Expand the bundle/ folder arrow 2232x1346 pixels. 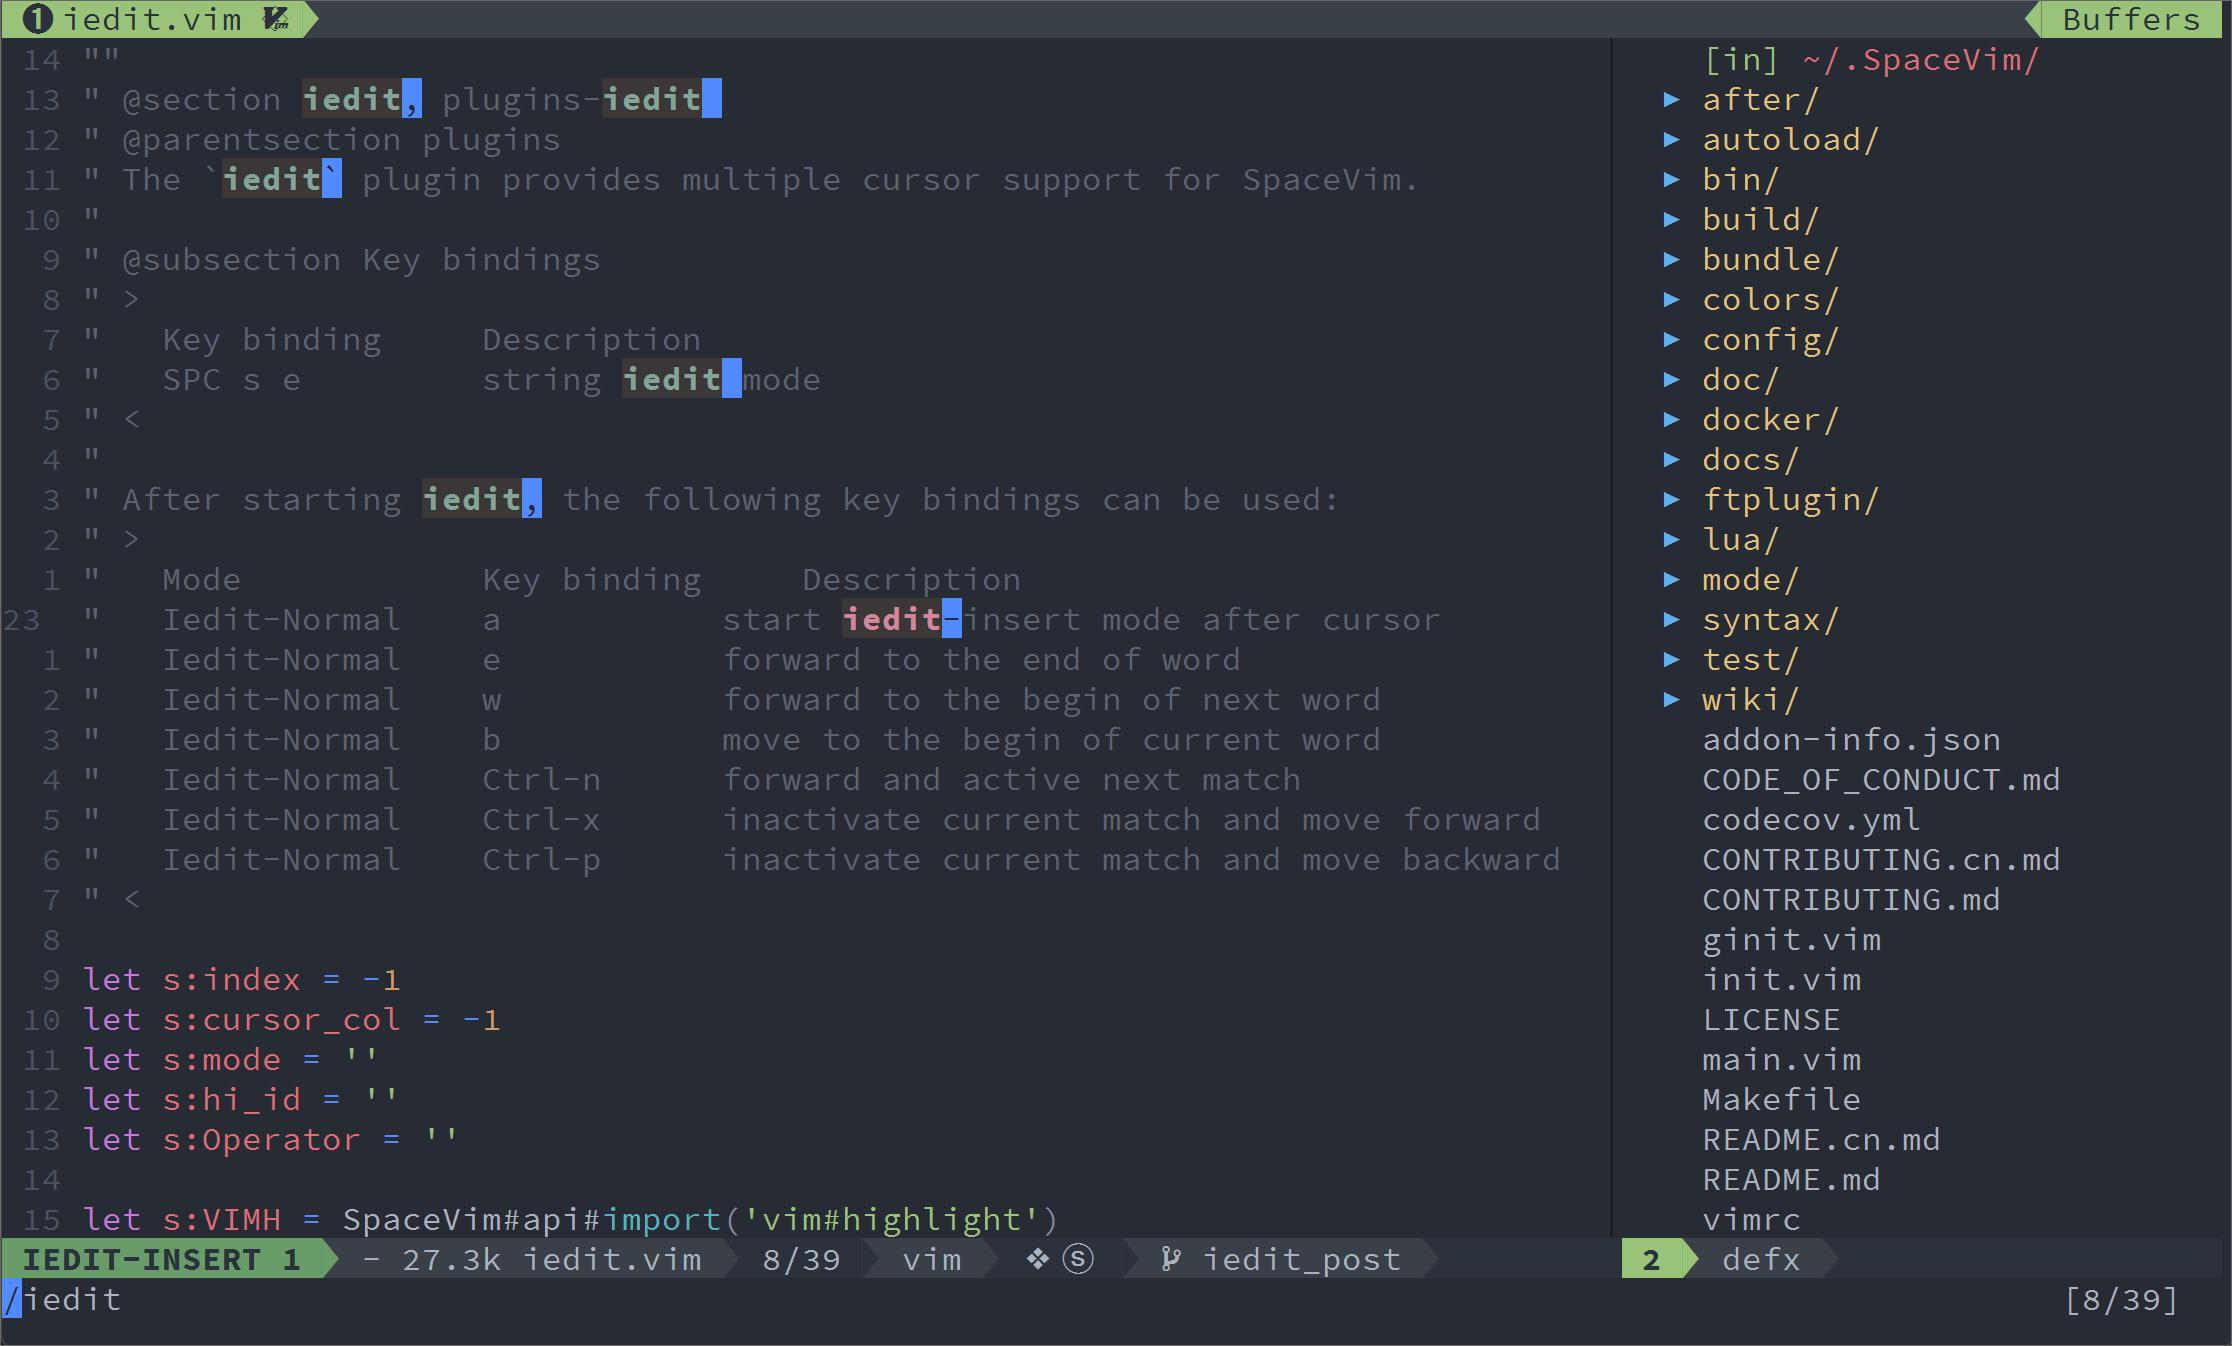tap(1671, 259)
